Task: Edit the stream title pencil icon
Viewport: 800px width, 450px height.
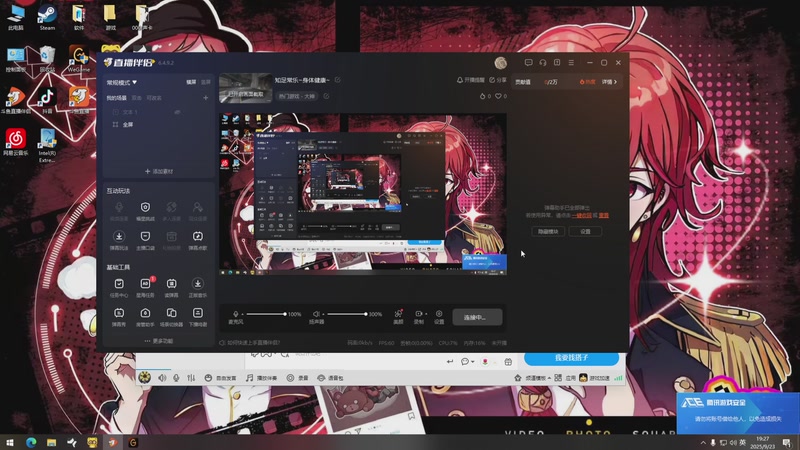Action: 337,80
